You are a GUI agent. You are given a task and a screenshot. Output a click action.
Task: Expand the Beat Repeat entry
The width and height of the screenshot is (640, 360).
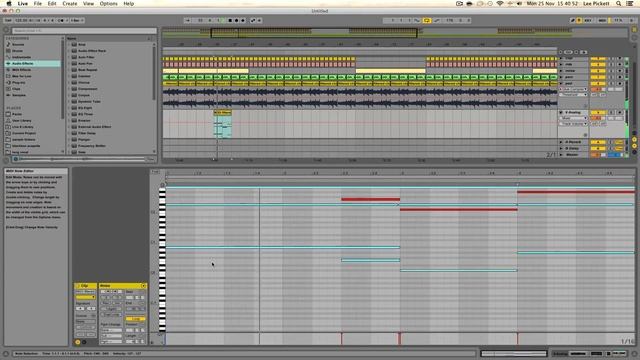pyautogui.click(x=69, y=70)
